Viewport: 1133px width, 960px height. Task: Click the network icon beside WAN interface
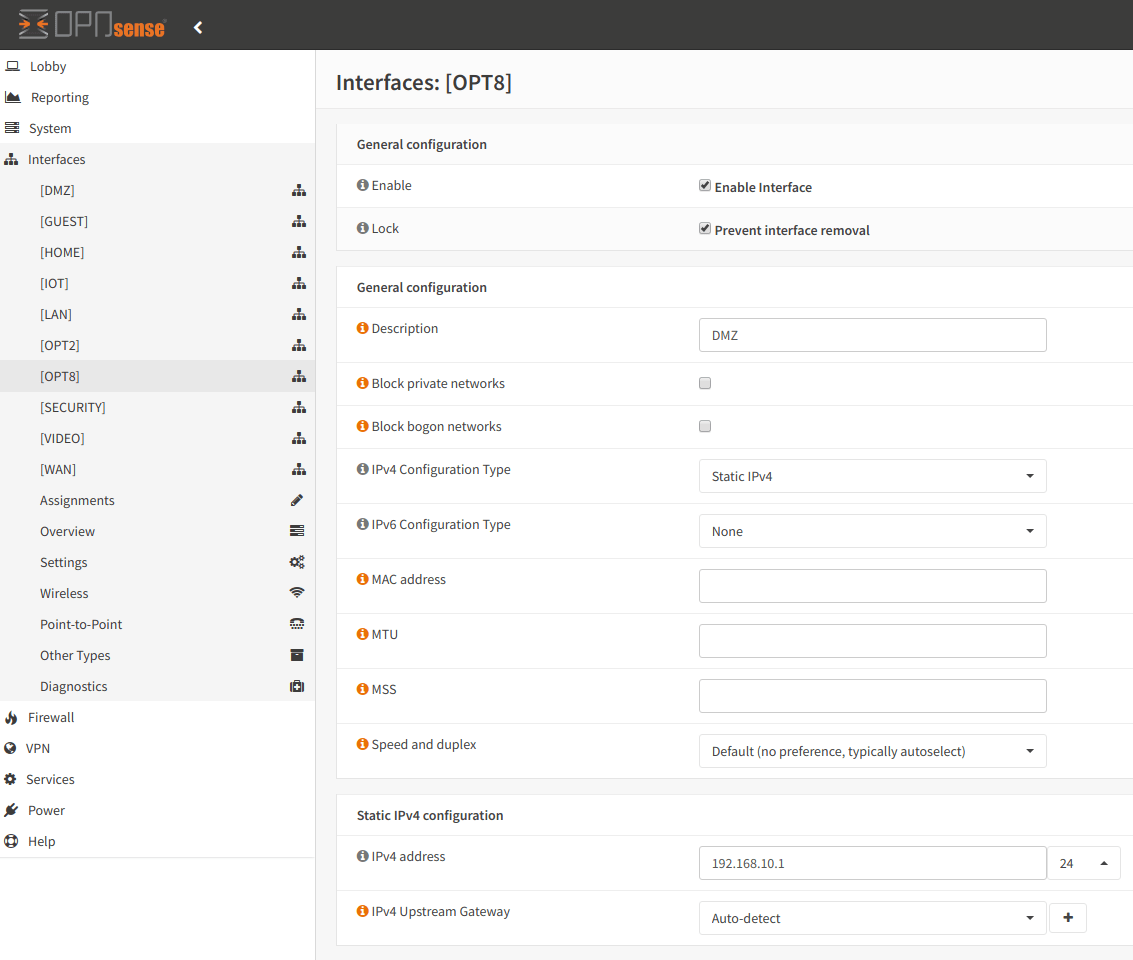(298, 469)
